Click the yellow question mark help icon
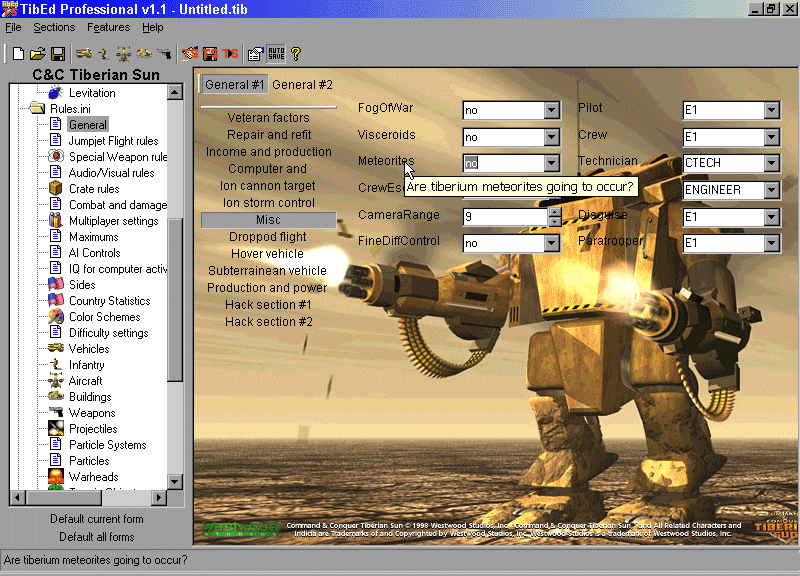This screenshot has height=576, width=800. coord(296,53)
